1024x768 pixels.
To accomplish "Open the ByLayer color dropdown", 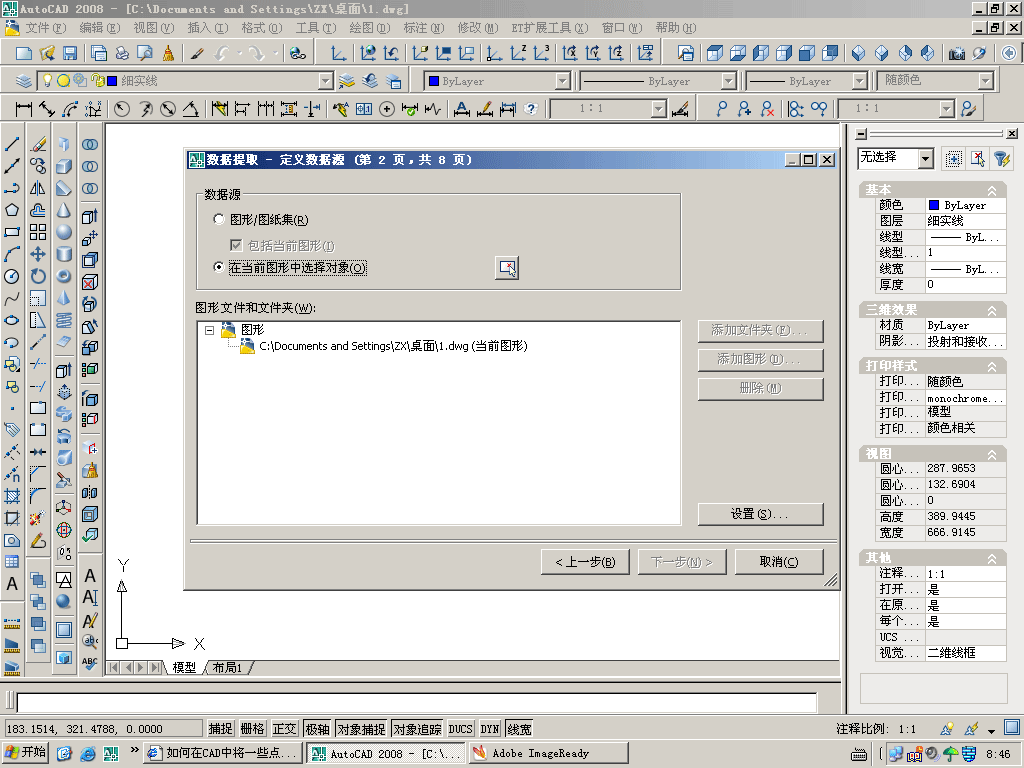I will [562, 81].
